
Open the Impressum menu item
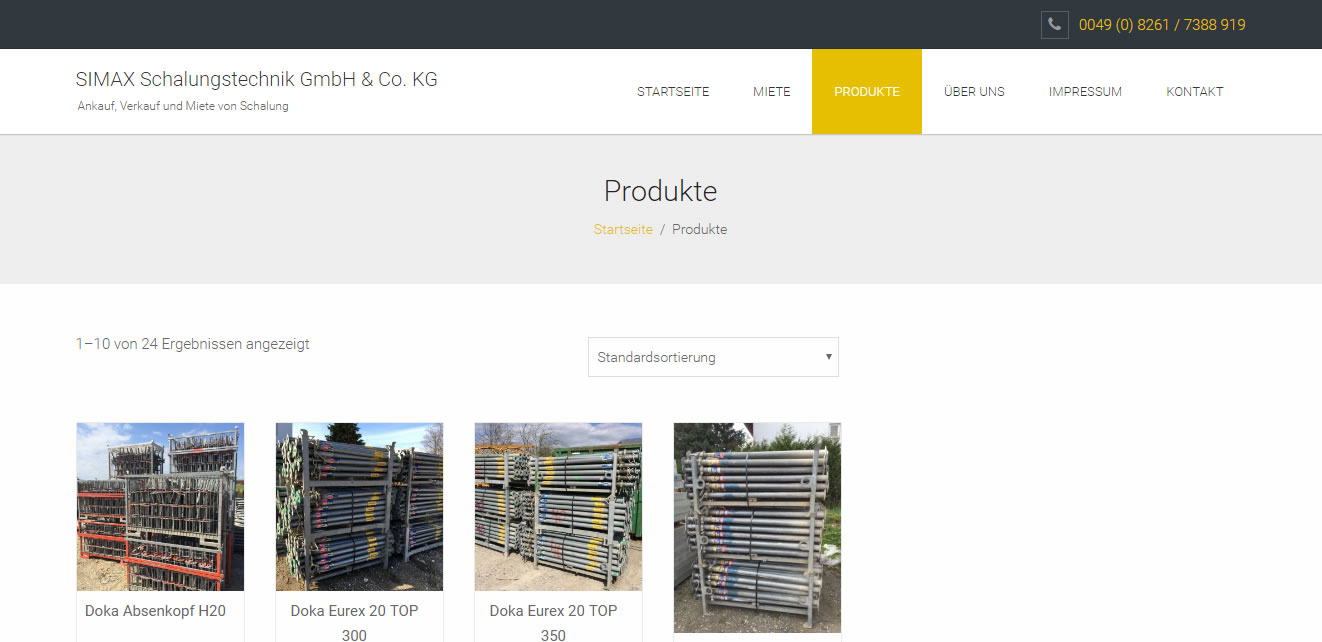1085,91
